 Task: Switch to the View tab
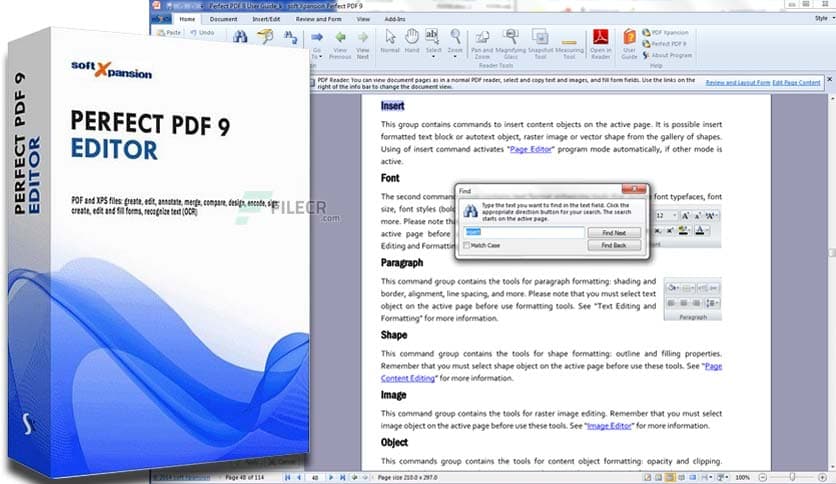point(363,19)
